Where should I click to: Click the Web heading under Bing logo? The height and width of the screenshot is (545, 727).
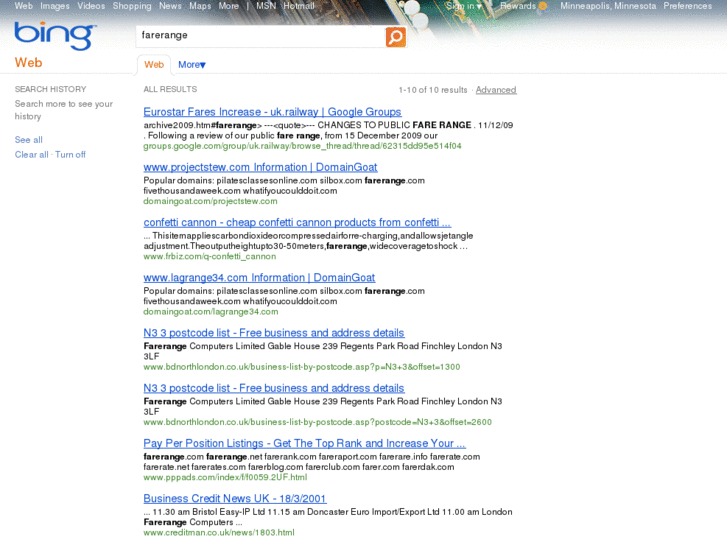pos(28,63)
